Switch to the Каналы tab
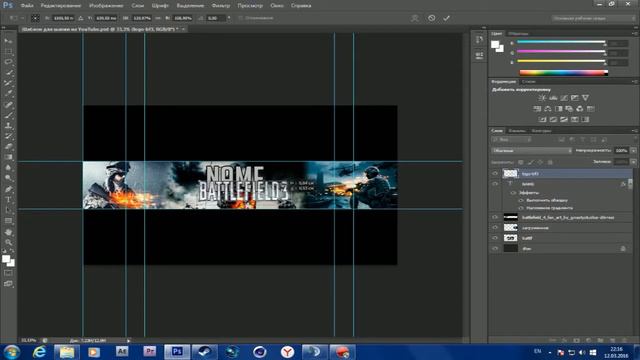The image size is (640, 360). (x=517, y=131)
